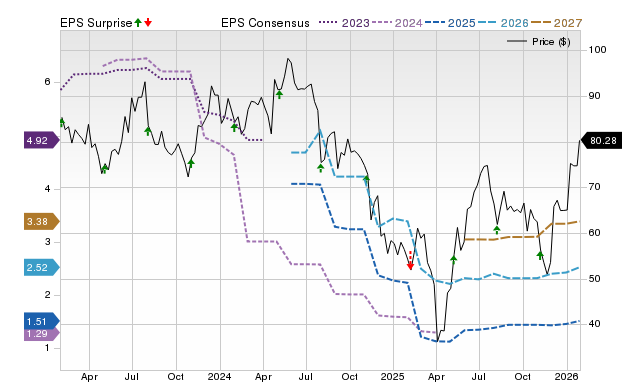
Task: Click the 2024 EPS consensus legend entry
Action: click(397, 23)
